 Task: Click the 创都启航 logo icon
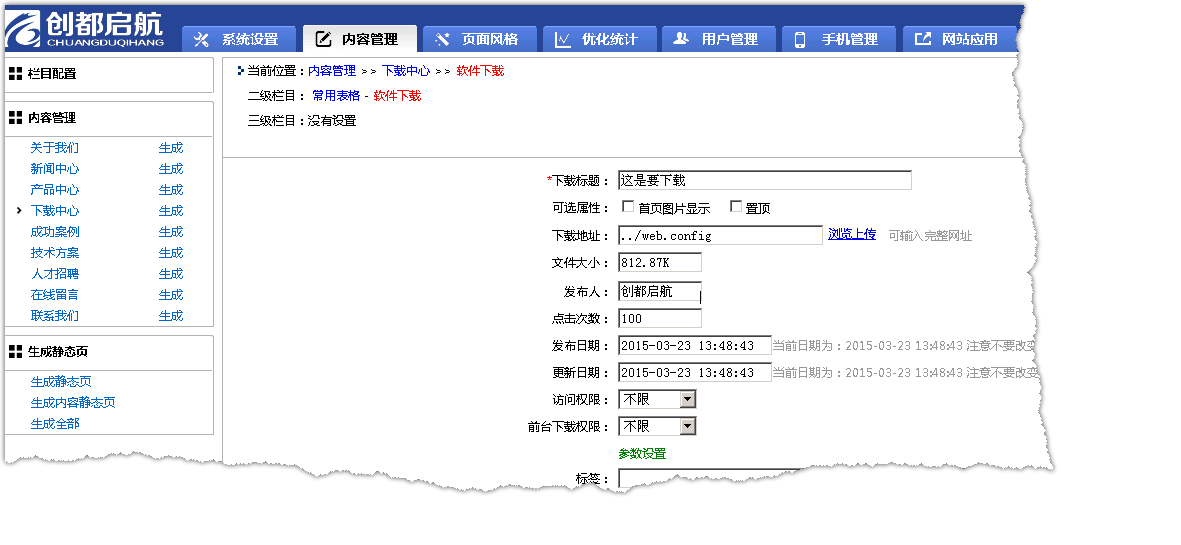[x=23, y=29]
